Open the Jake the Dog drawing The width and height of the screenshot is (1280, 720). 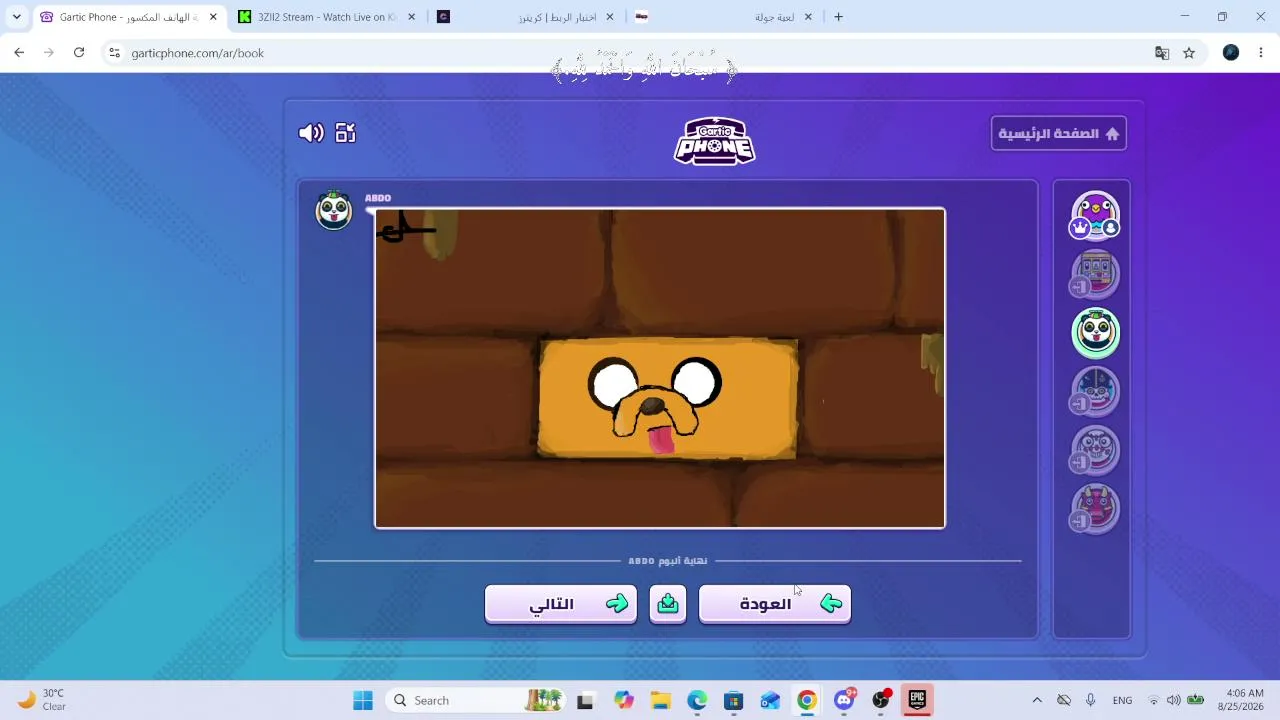[x=660, y=368]
